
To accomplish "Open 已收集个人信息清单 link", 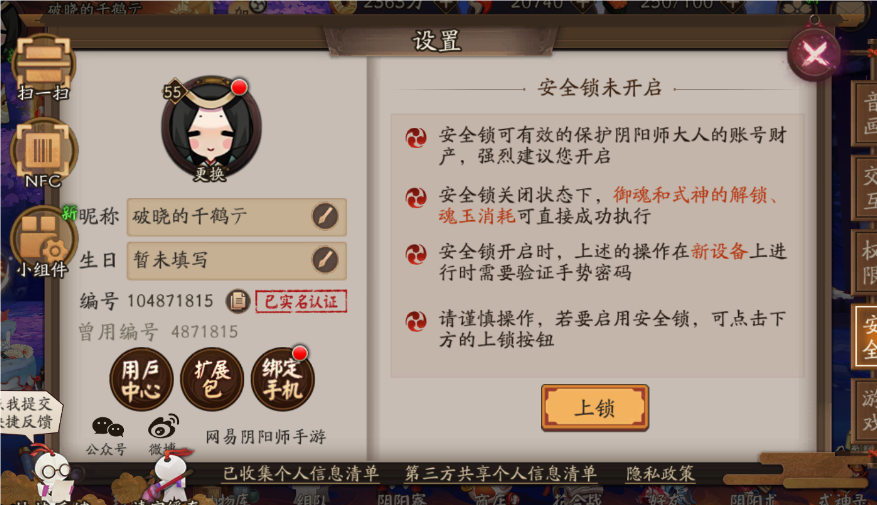I will (301, 474).
